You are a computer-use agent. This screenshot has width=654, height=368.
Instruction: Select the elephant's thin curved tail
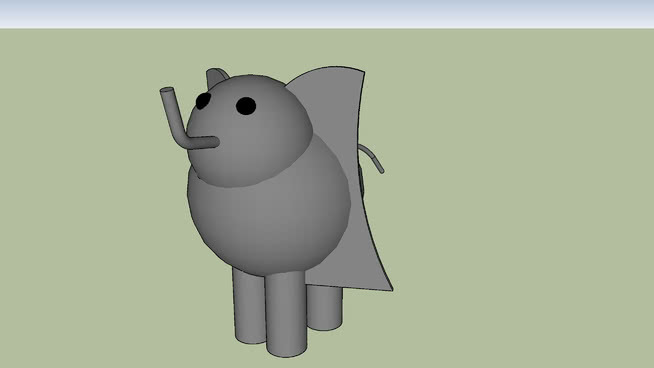click(372, 158)
